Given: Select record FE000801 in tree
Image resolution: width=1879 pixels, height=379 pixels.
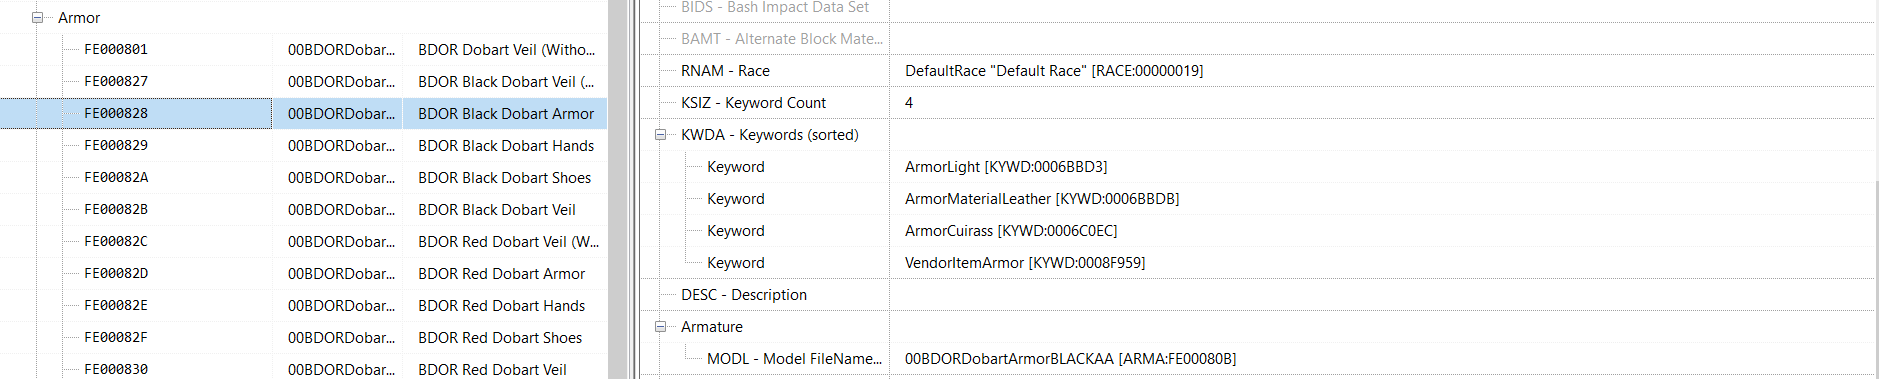Looking at the screenshot, I should pyautogui.click(x=116, y=49).
